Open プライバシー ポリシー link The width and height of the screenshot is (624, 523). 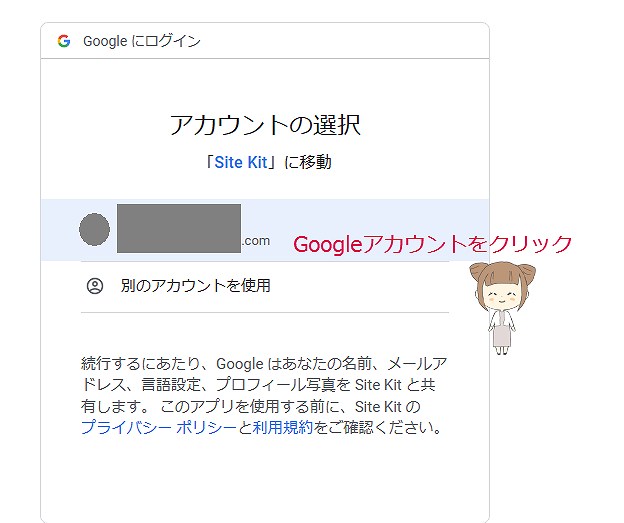pos(159,427)
